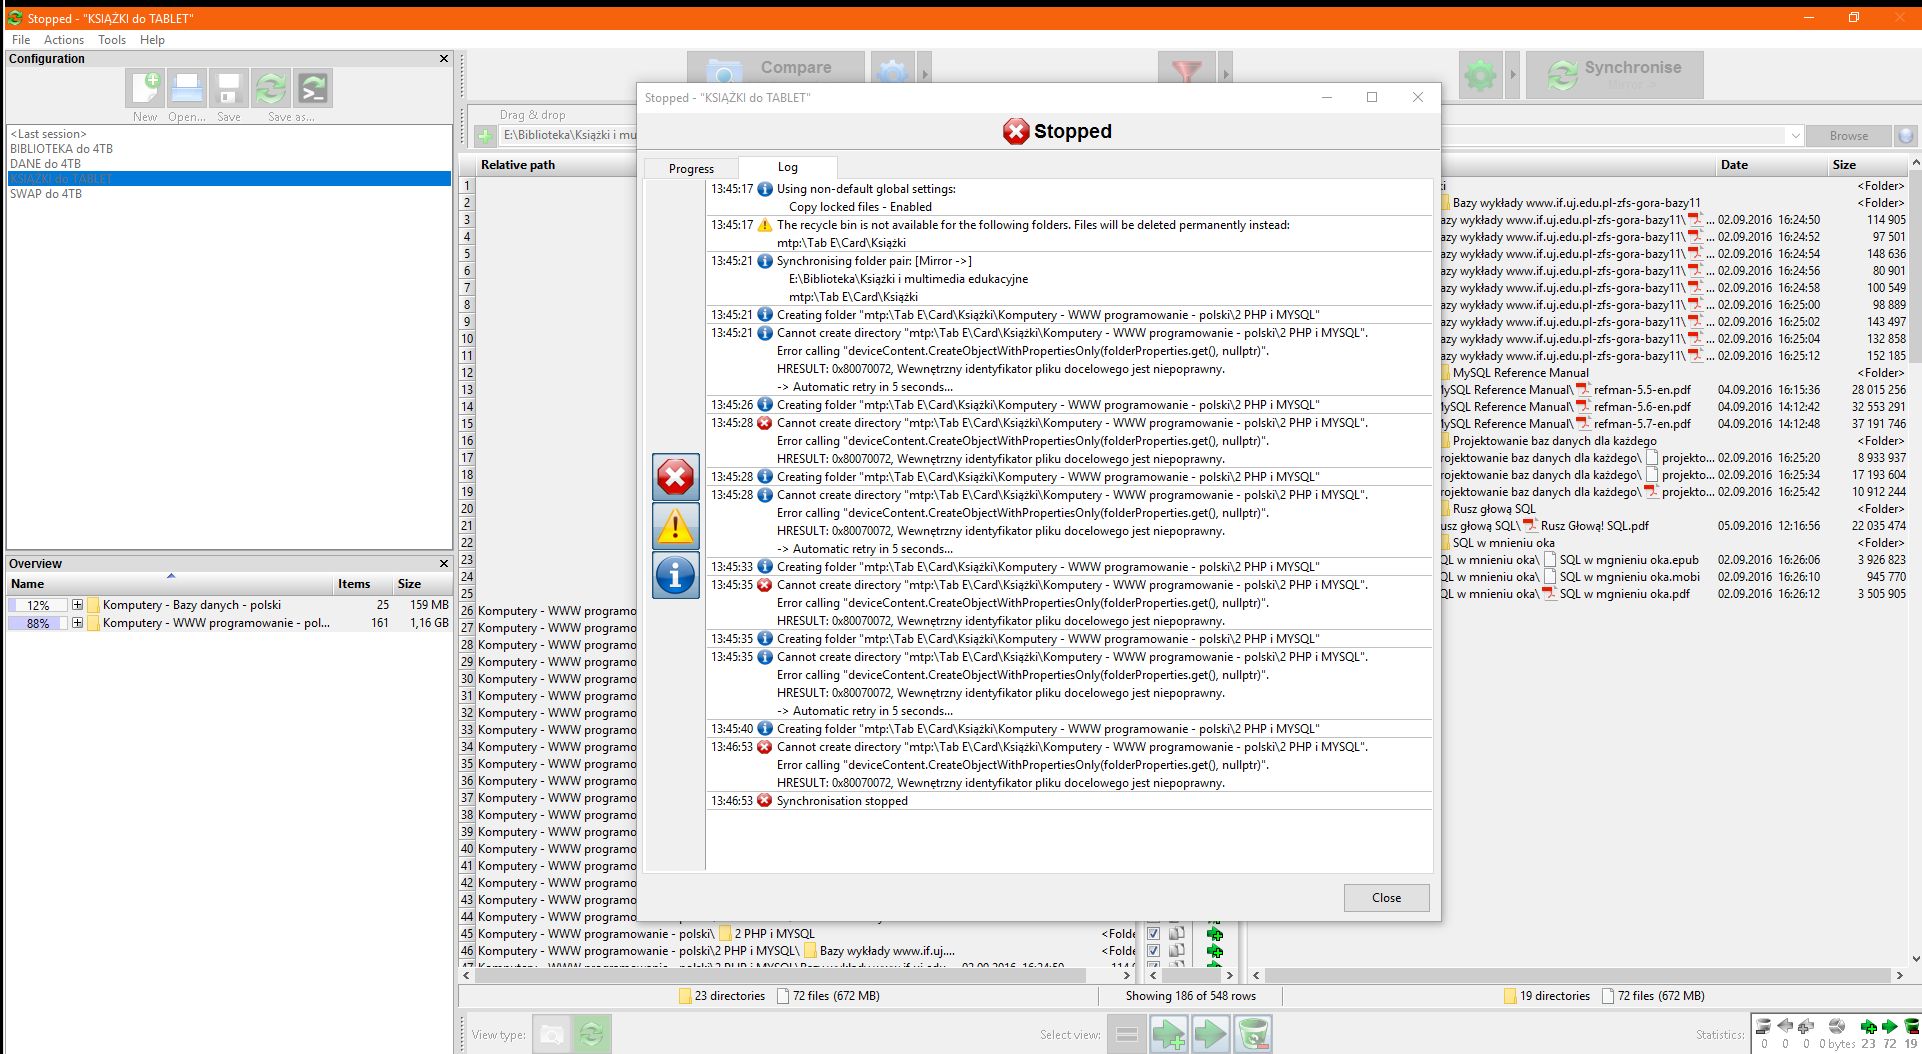Click left folder path input field

click(567, 136)
